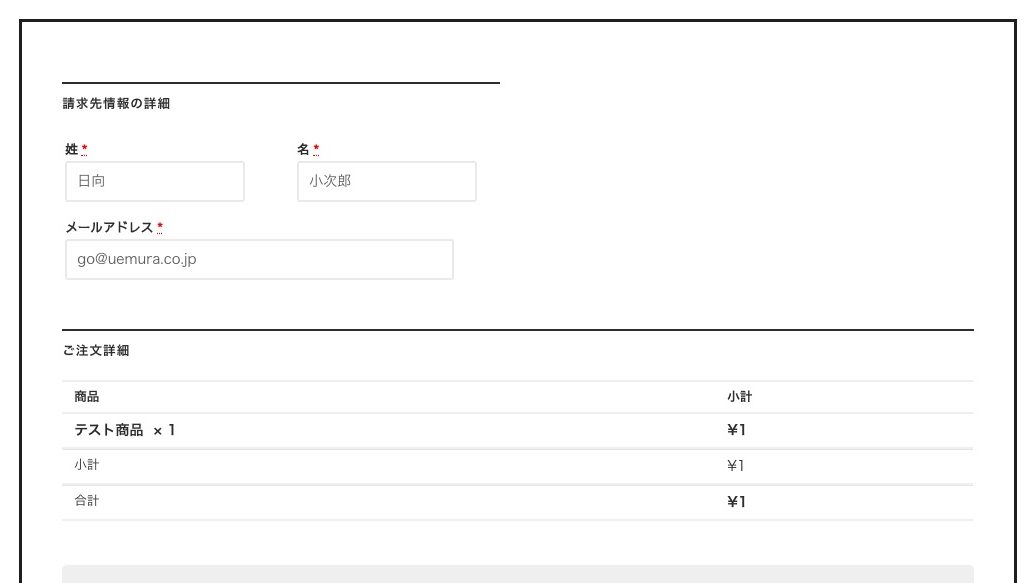
Task: Click the 姓 (last name) input field
Action: (155, 181)
